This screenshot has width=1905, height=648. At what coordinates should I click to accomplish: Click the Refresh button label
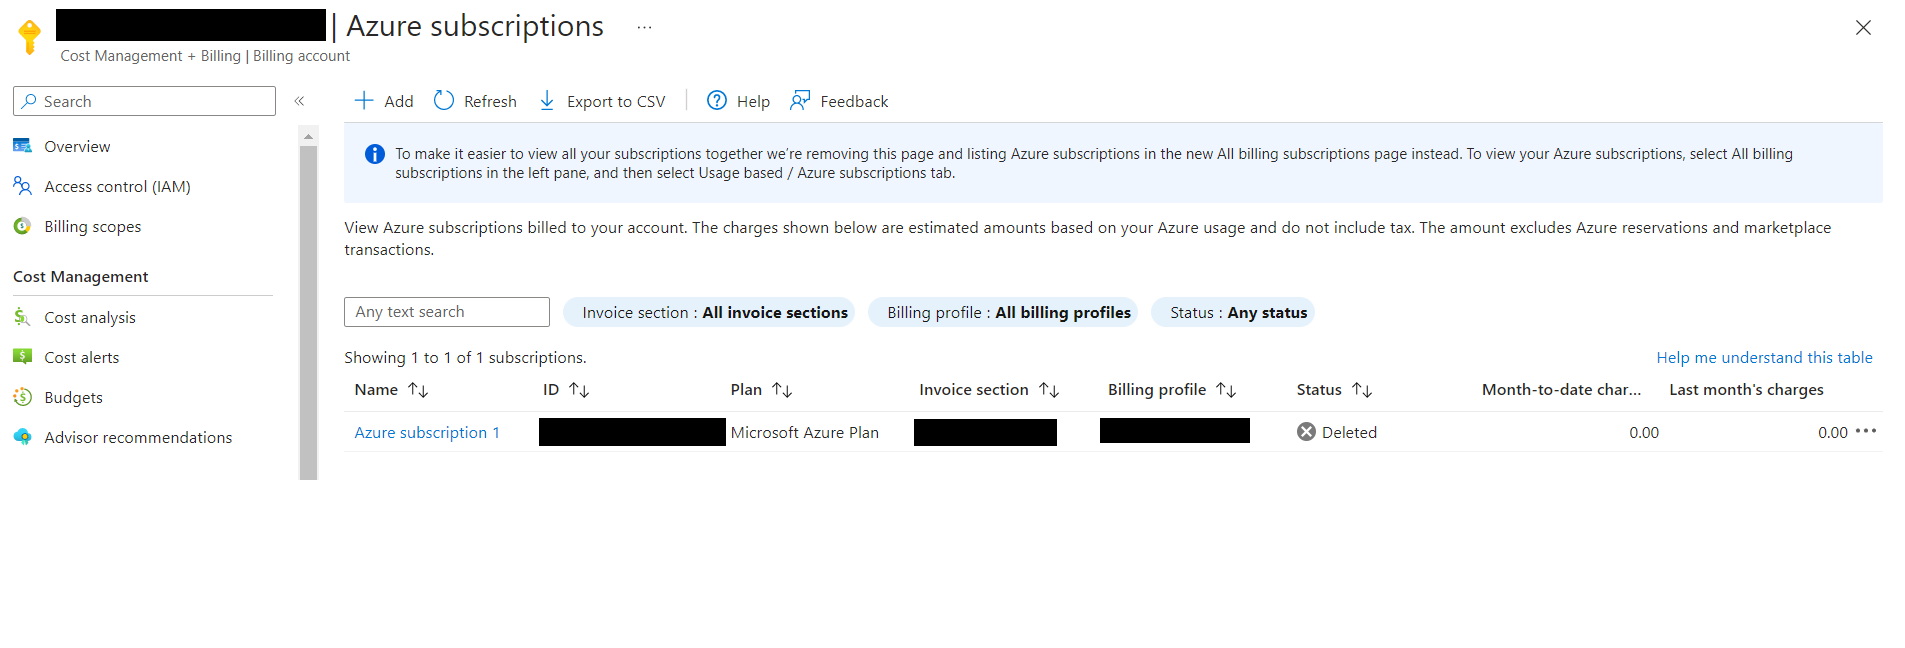point(490,101)
